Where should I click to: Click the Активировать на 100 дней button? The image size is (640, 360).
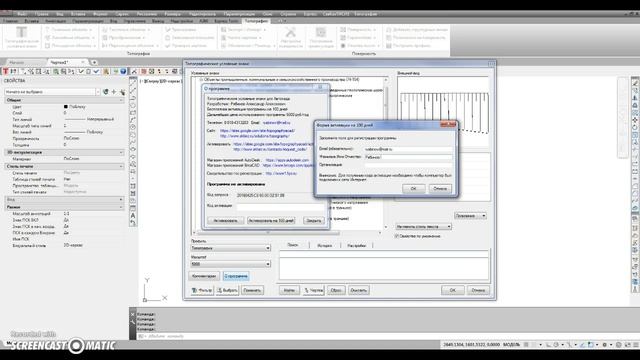(271, 220)
